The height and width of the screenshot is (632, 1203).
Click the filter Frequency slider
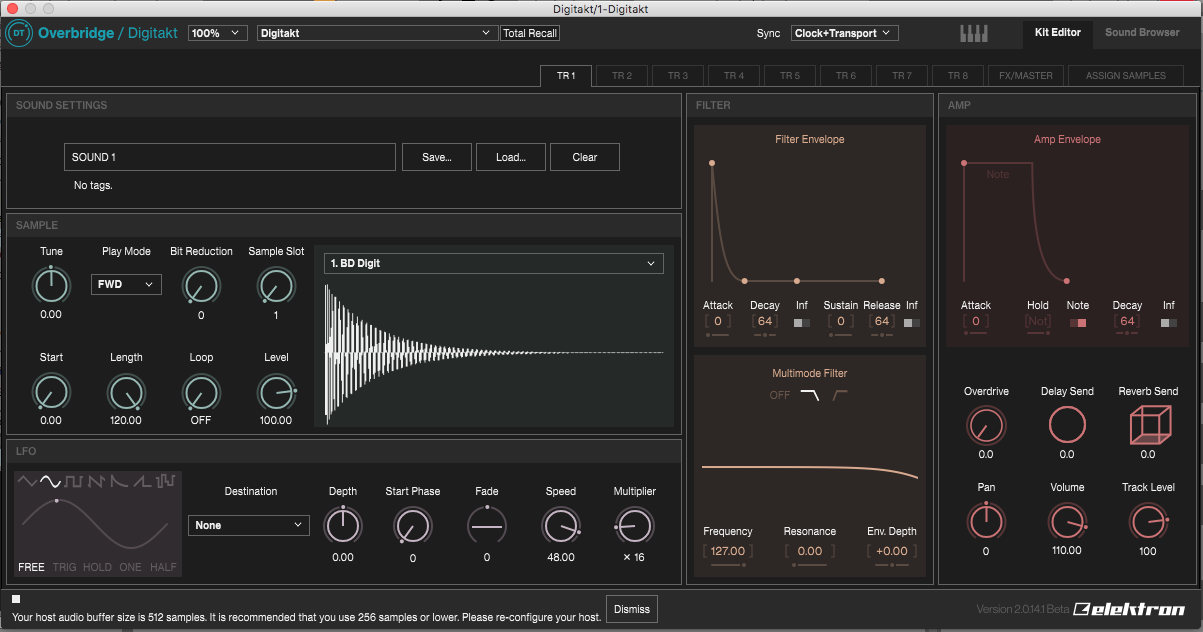point(727,565)
